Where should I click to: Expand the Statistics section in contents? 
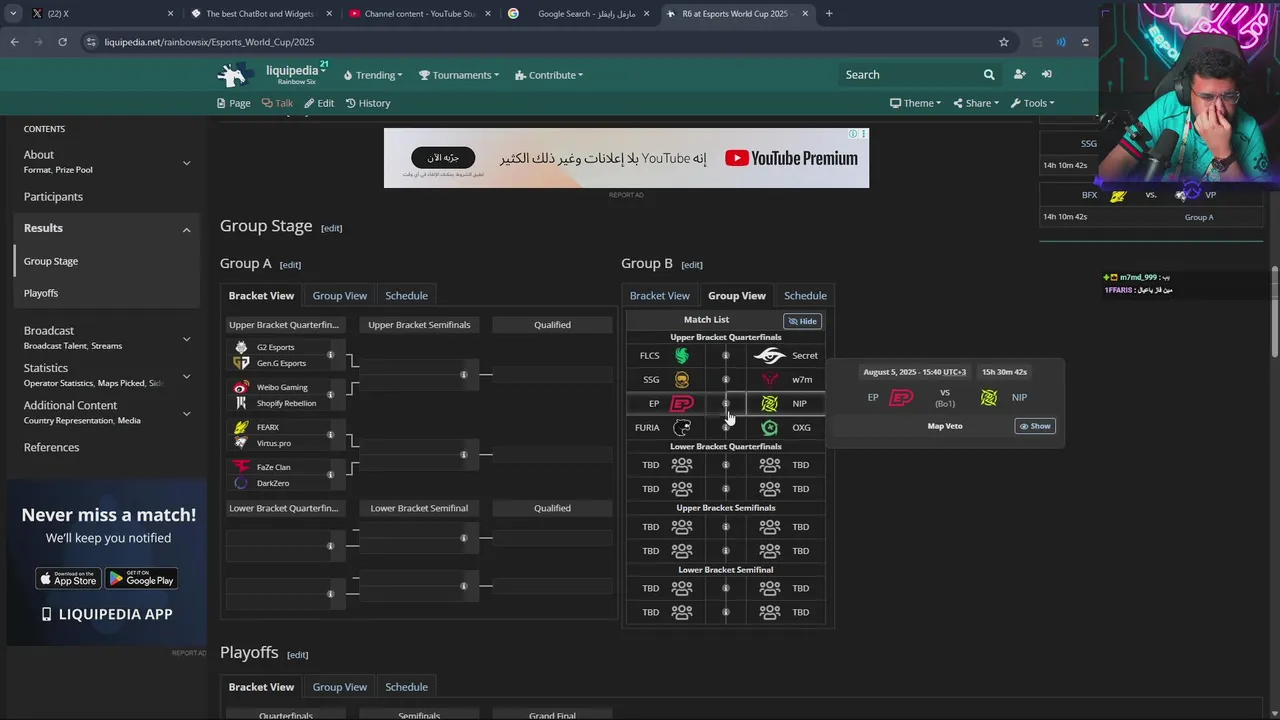tap(186, 375)
